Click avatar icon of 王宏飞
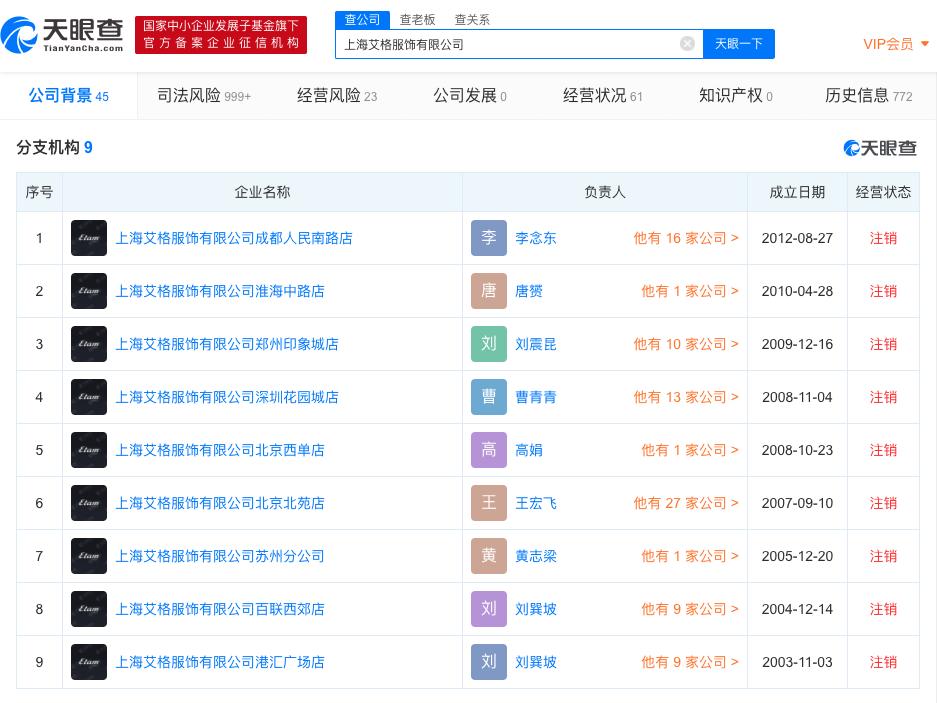937x703 pixels. 489,503
